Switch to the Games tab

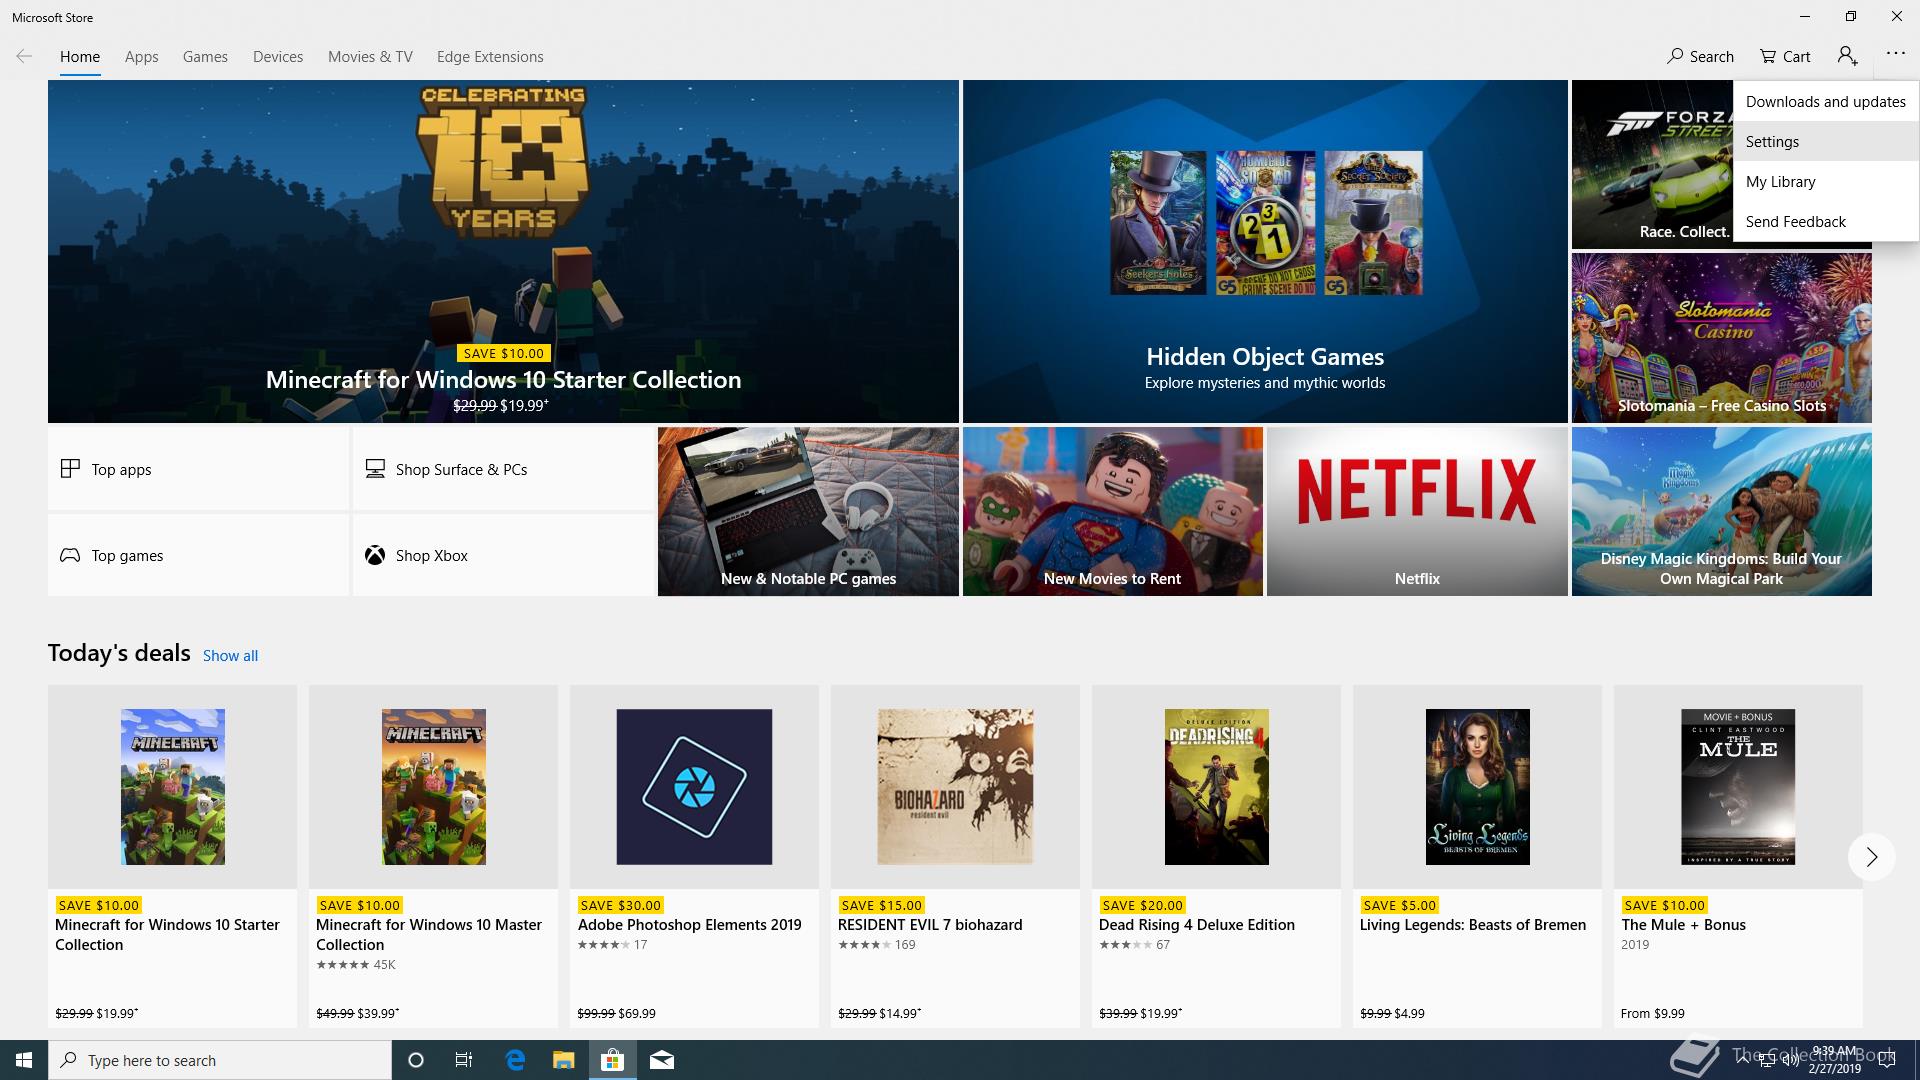coord(205,57)
